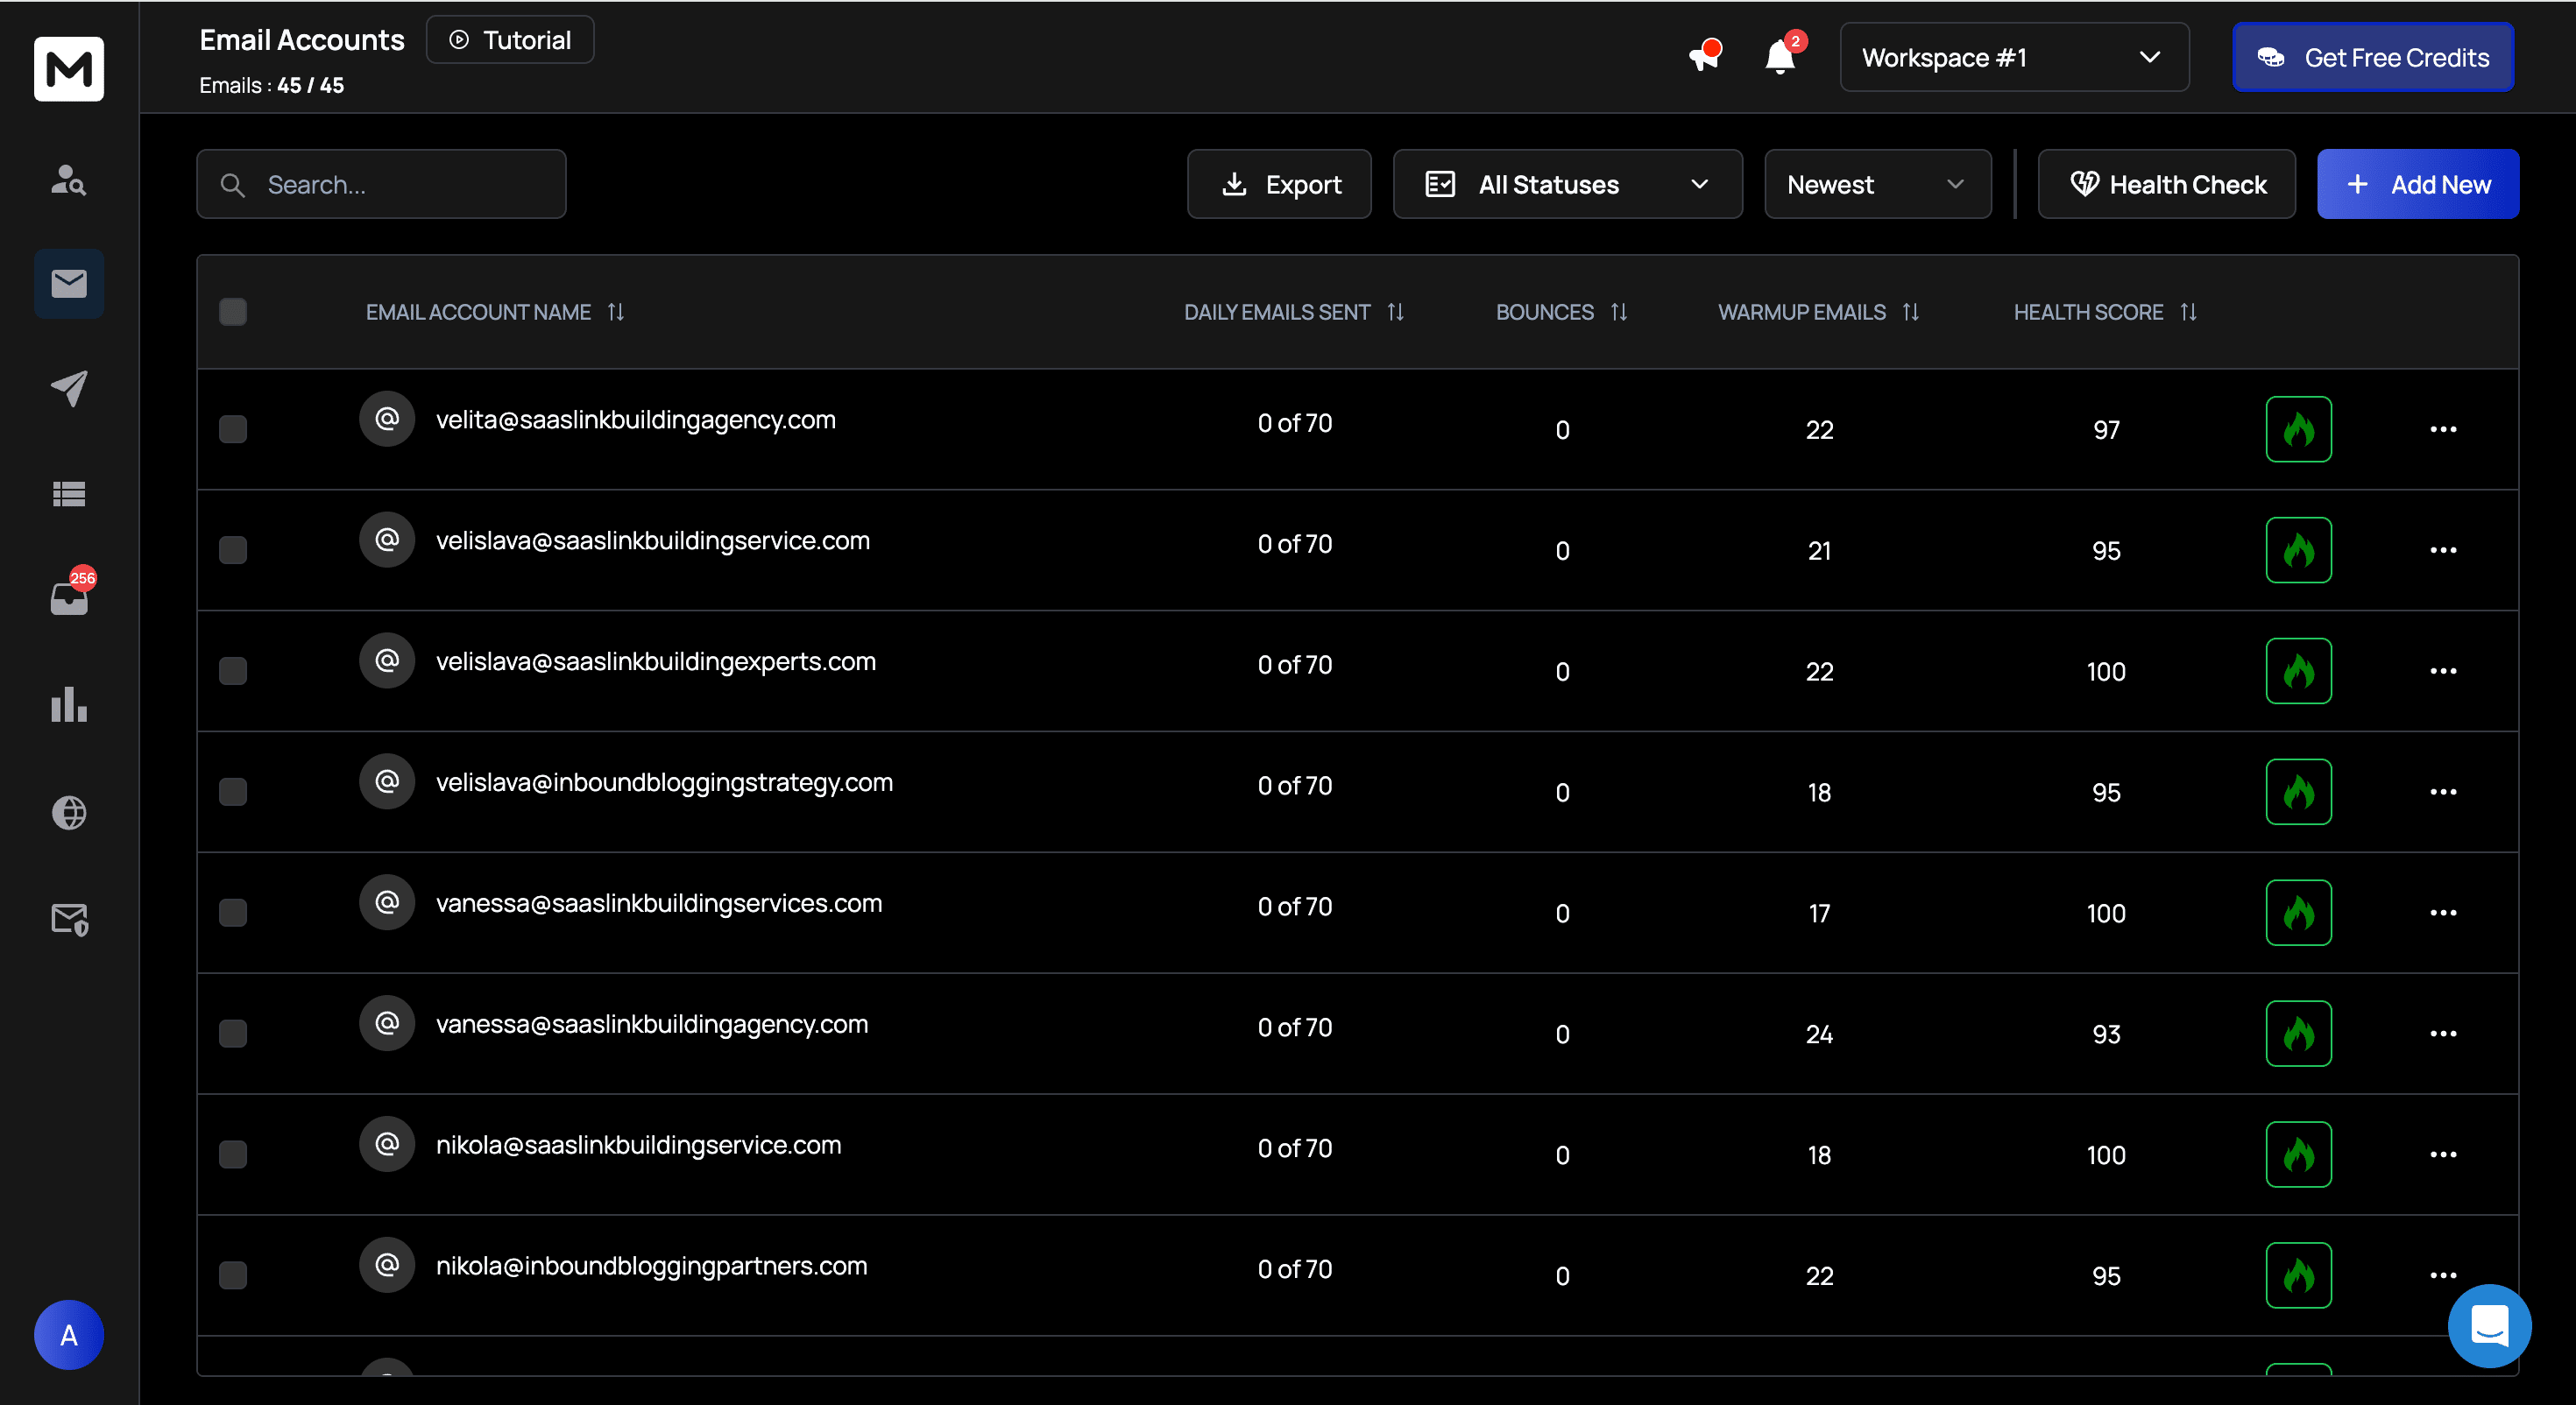Expand the All Statuses filter dropdown
The image size is (2576, 1405).
coord(1567,184)
